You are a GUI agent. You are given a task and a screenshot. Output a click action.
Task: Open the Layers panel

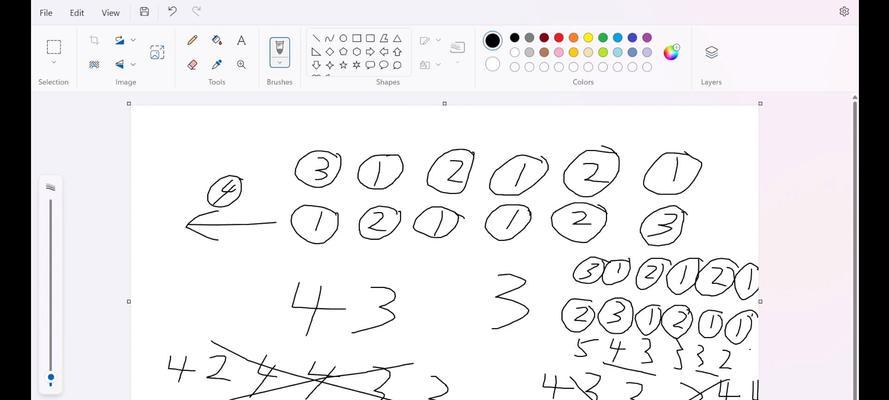[x=712, y=52]
